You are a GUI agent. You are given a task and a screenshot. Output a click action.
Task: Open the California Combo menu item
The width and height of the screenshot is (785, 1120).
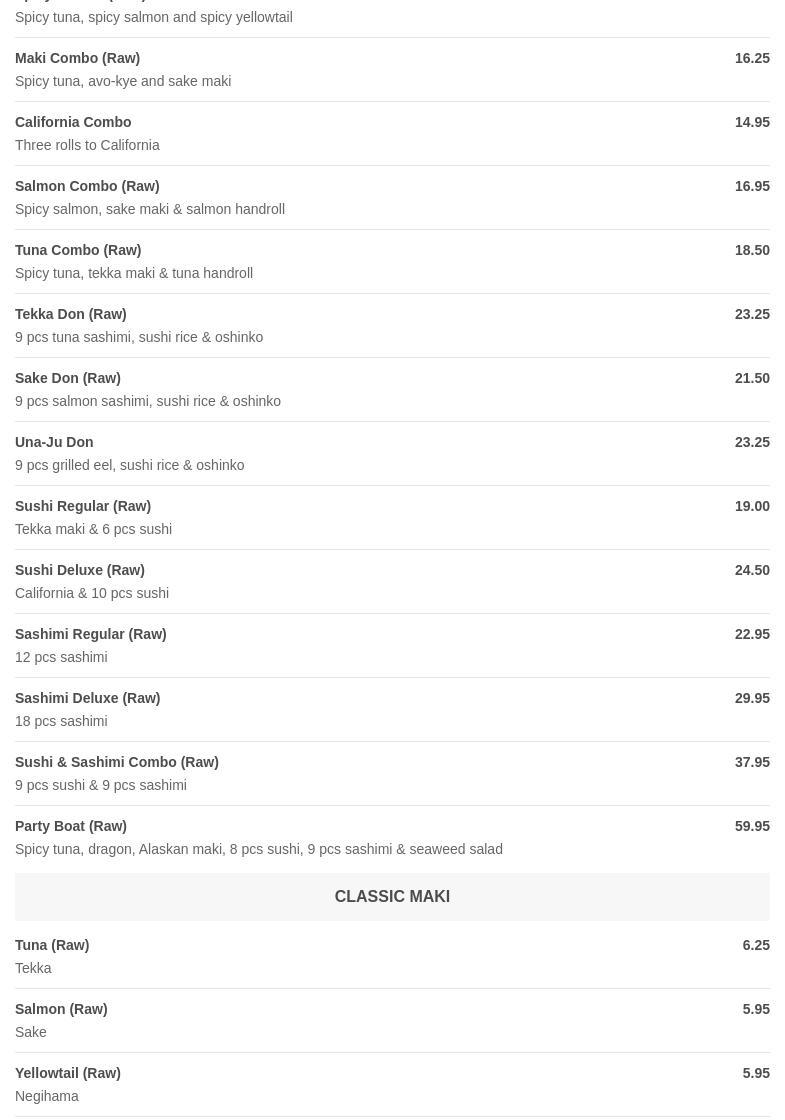(x=392, y=134)
